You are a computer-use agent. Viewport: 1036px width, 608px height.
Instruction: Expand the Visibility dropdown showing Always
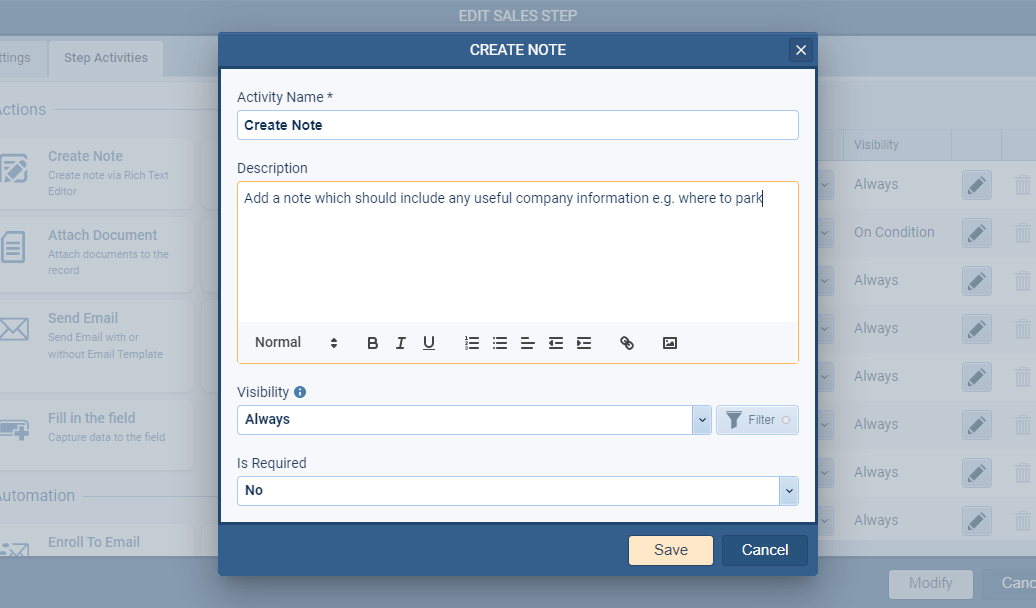(x=701, y=420)
